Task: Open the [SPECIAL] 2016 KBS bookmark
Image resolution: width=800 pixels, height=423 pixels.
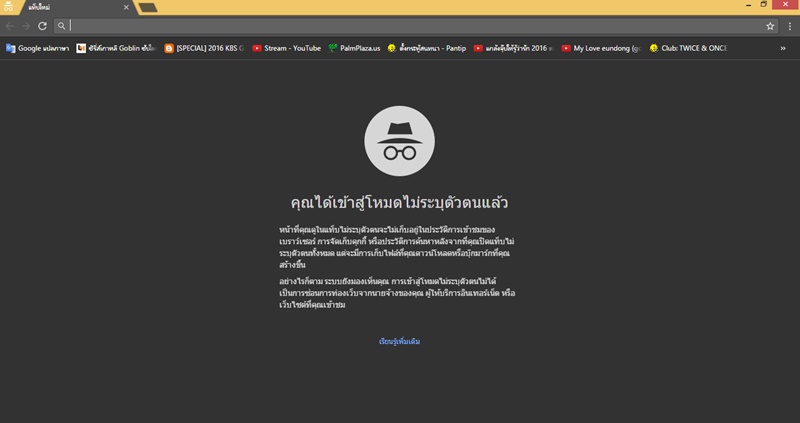Action: click(x=204, y=48)
